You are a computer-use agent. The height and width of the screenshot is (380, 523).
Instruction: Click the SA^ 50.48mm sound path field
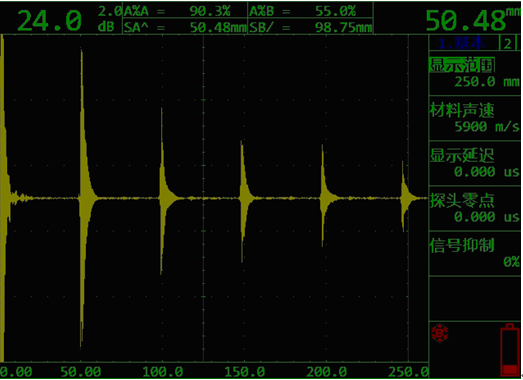click(185, 27)
